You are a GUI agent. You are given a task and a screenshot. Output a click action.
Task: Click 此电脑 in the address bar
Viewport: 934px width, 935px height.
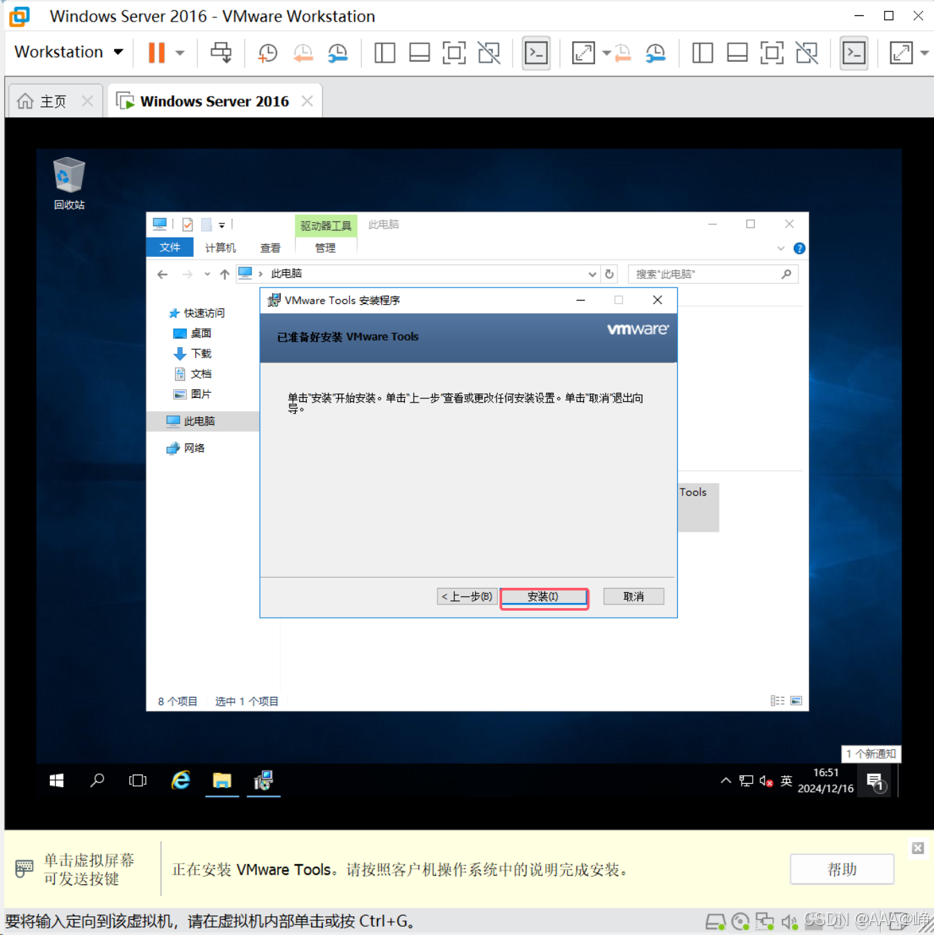click(286, 274)
